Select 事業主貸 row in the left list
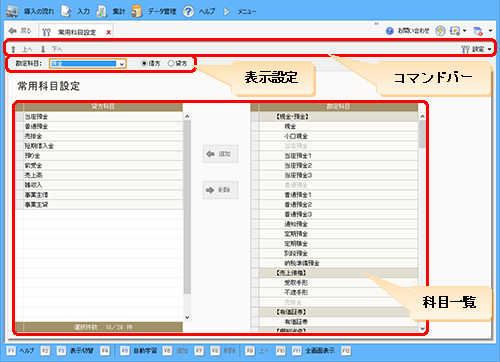Image resolution: width=500 pixels, height=362 pixels. coord(103,204)
